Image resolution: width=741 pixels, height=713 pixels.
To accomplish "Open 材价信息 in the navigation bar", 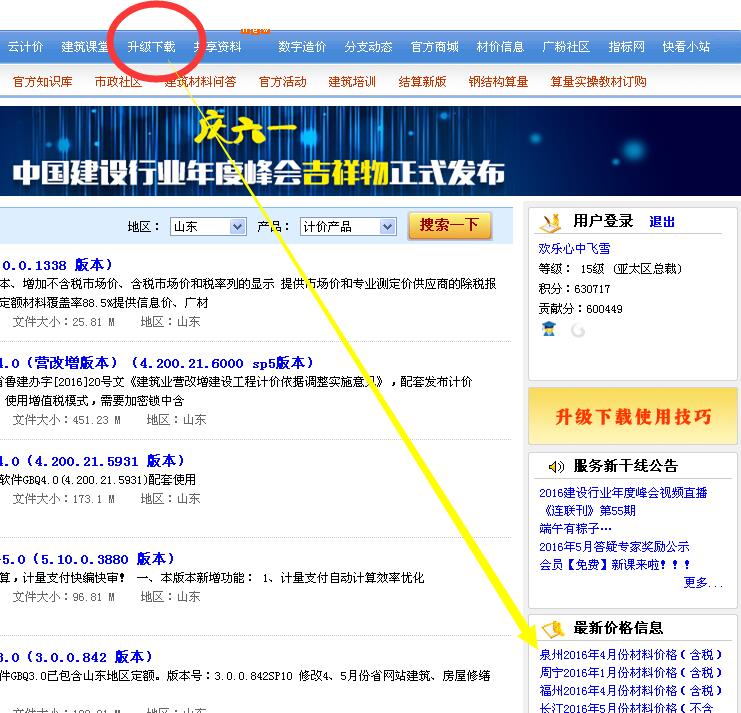I will (x=500, y=47).
